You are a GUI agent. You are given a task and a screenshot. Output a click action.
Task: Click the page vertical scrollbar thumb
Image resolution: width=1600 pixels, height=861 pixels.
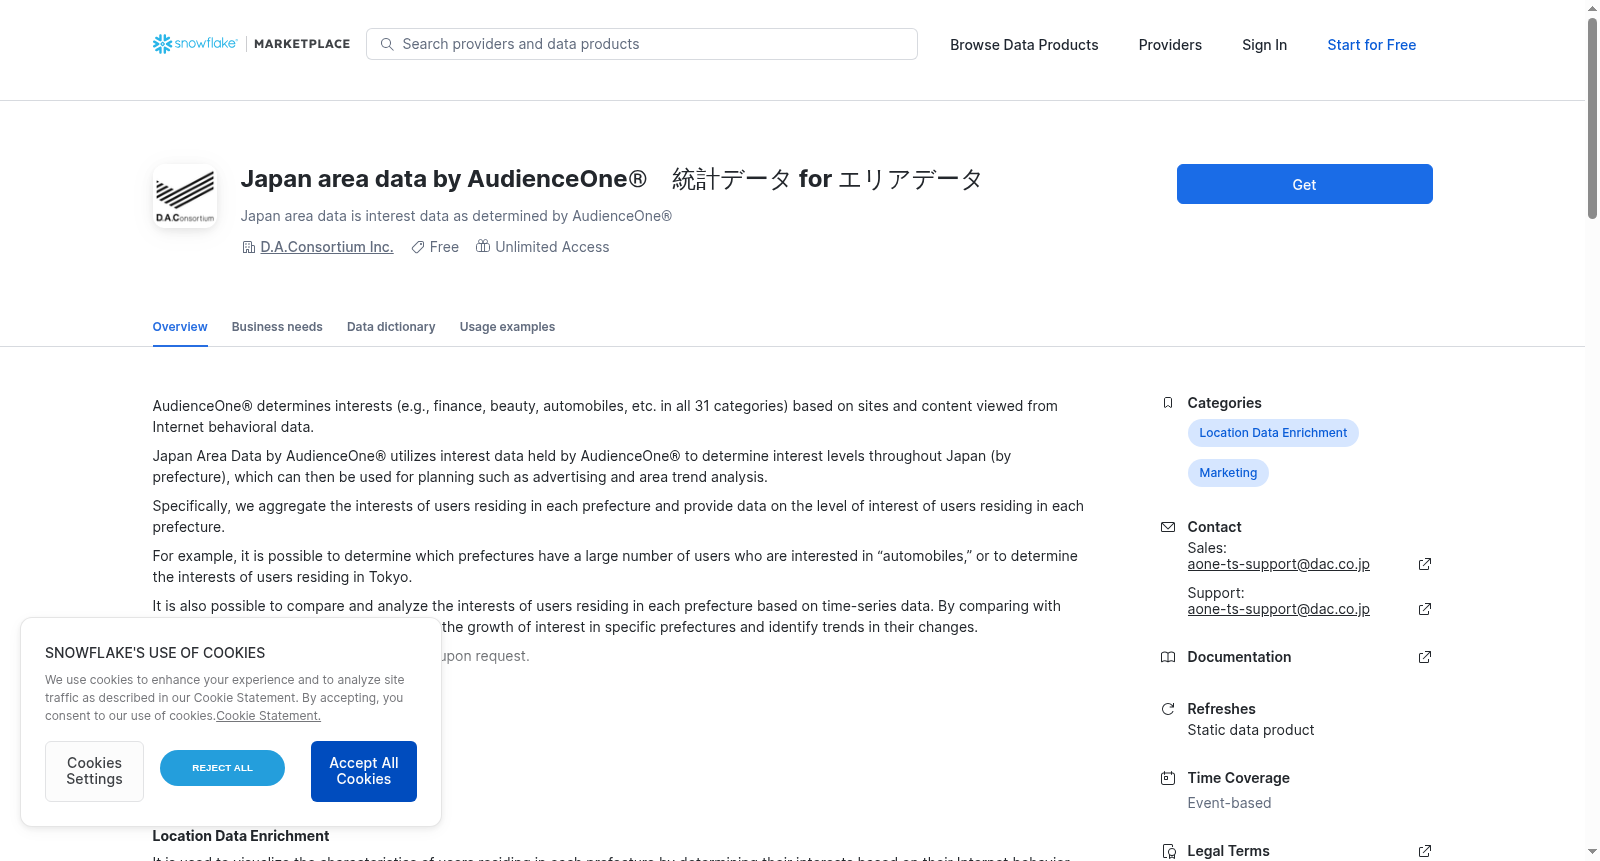(1593, 118)
